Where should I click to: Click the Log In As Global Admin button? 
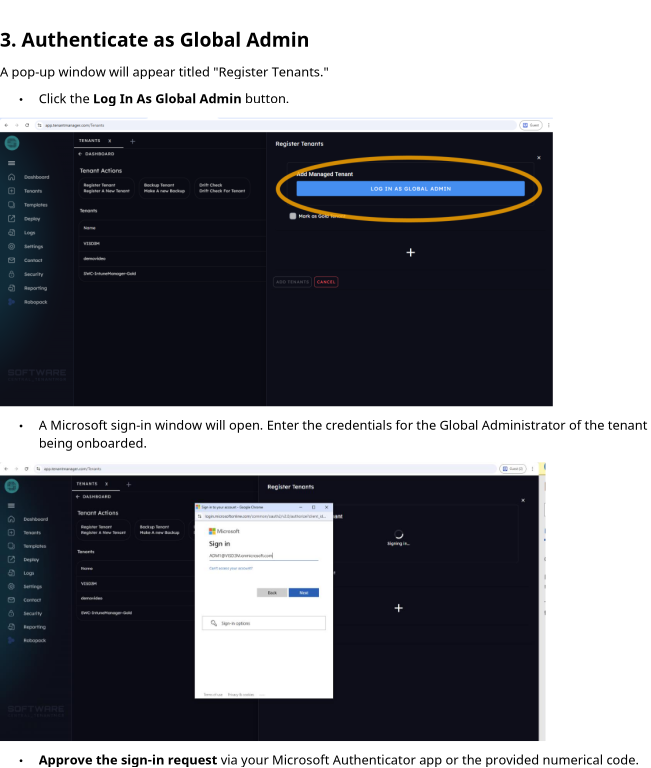click(410, 188)
